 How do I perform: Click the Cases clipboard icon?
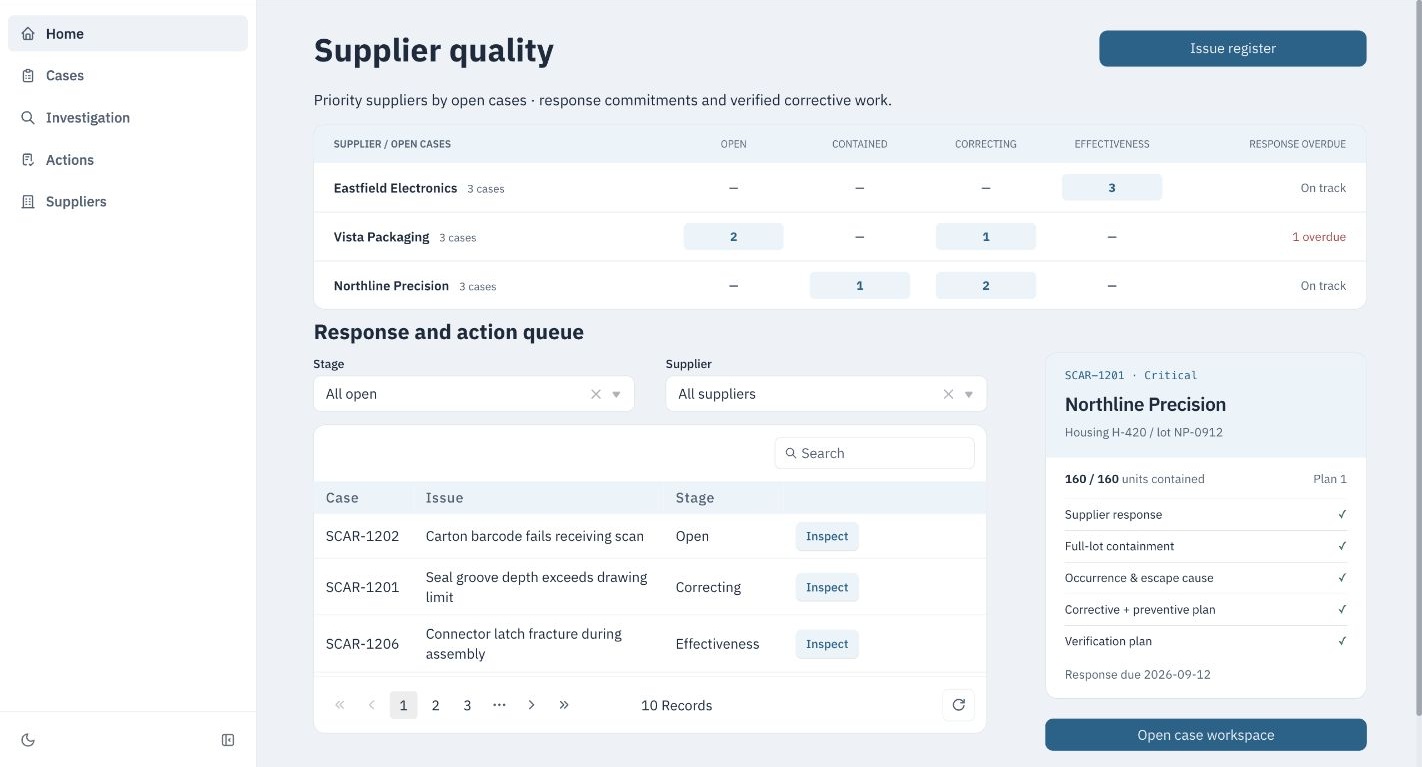(28, 76)
